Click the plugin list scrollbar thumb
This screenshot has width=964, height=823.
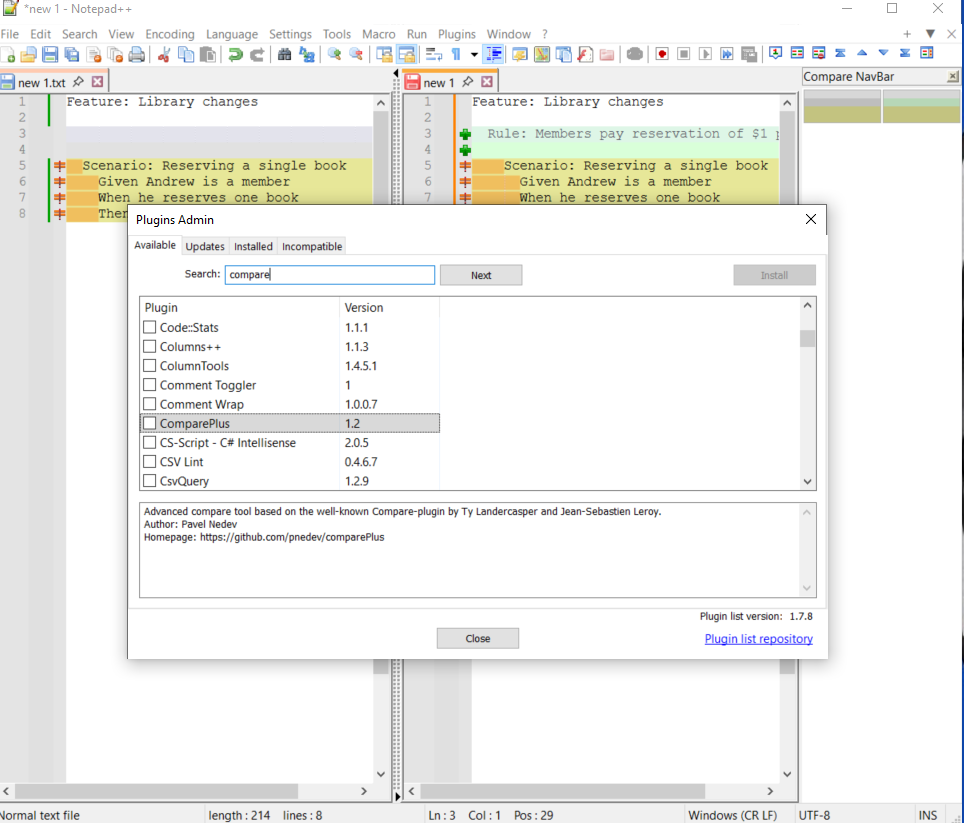pyautogui.click(x=807, y=339)
